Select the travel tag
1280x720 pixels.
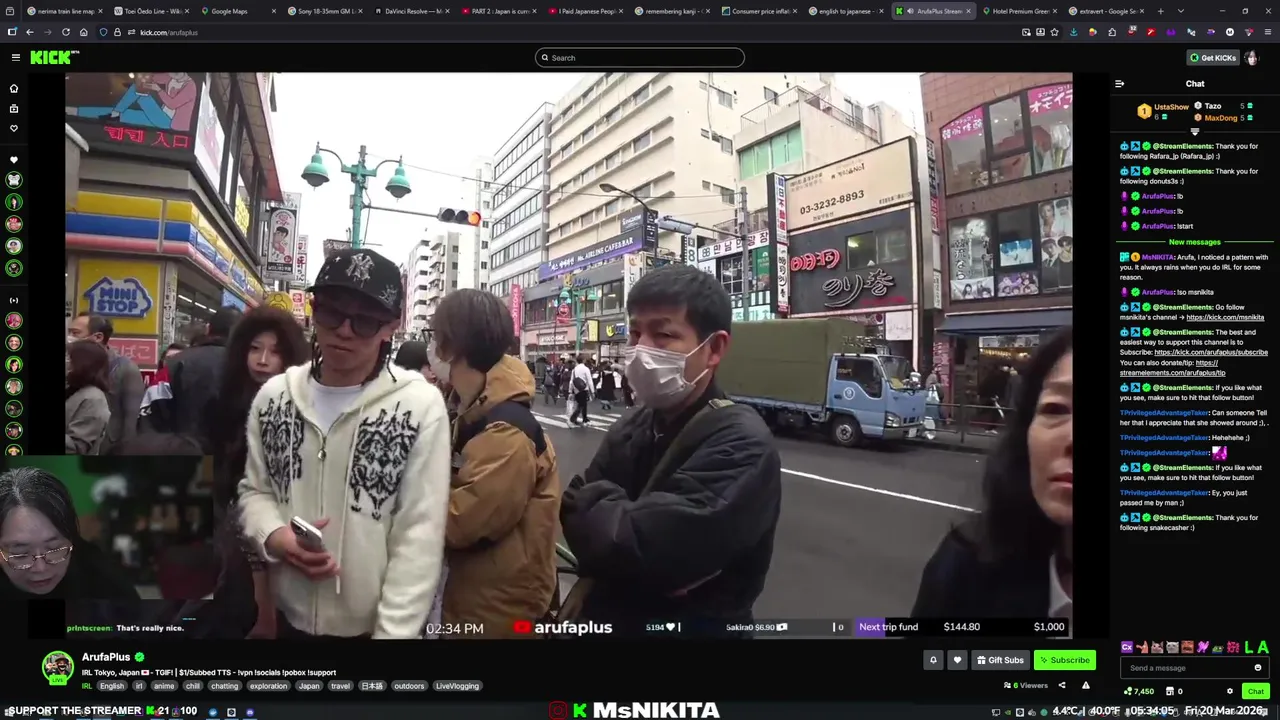point(340,686)
